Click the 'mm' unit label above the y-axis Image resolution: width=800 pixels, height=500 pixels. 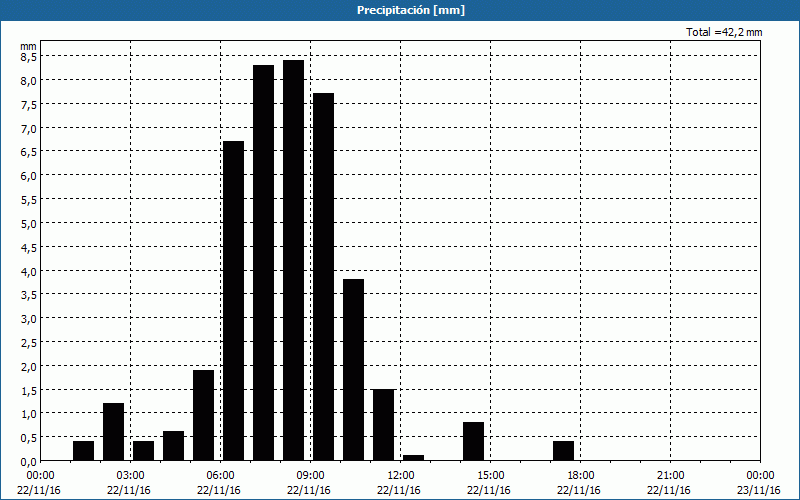pyautogui.click(x=28, y=46)
